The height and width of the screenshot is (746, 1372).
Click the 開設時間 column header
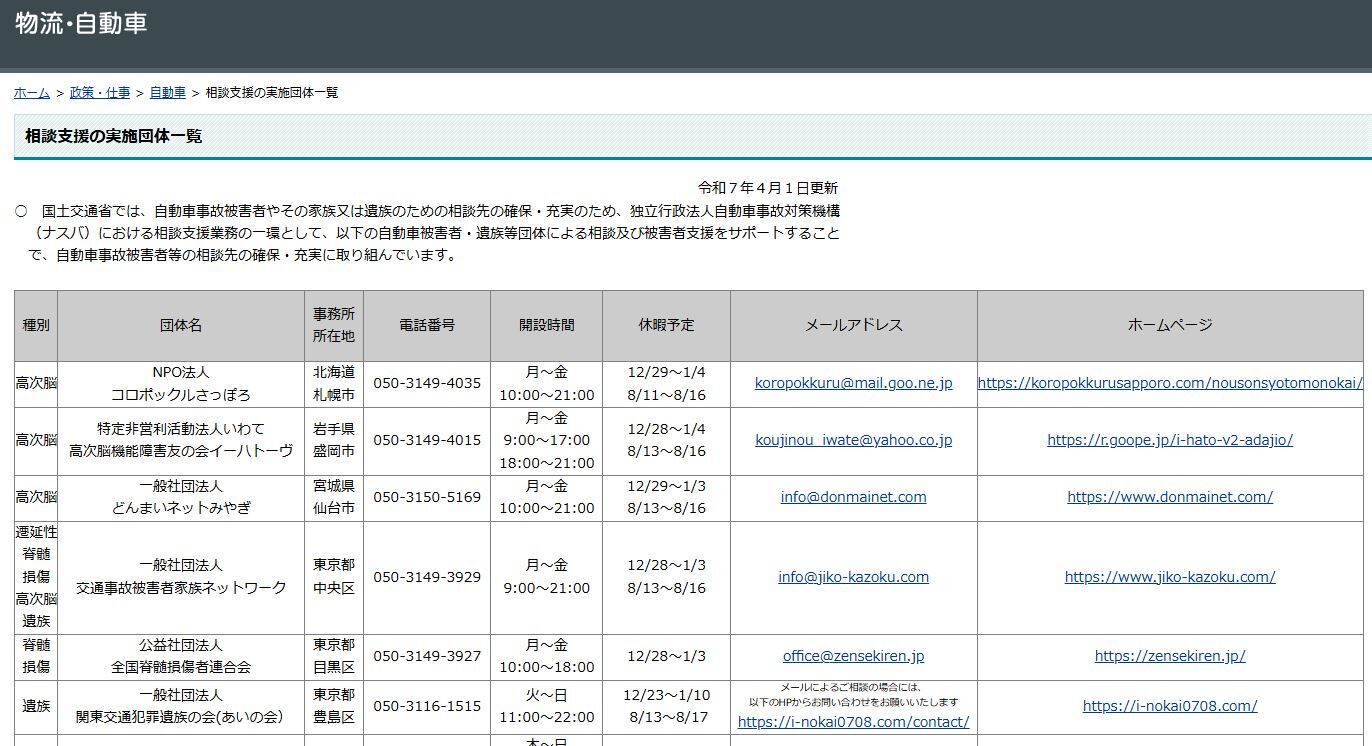(x=547, y=326)
